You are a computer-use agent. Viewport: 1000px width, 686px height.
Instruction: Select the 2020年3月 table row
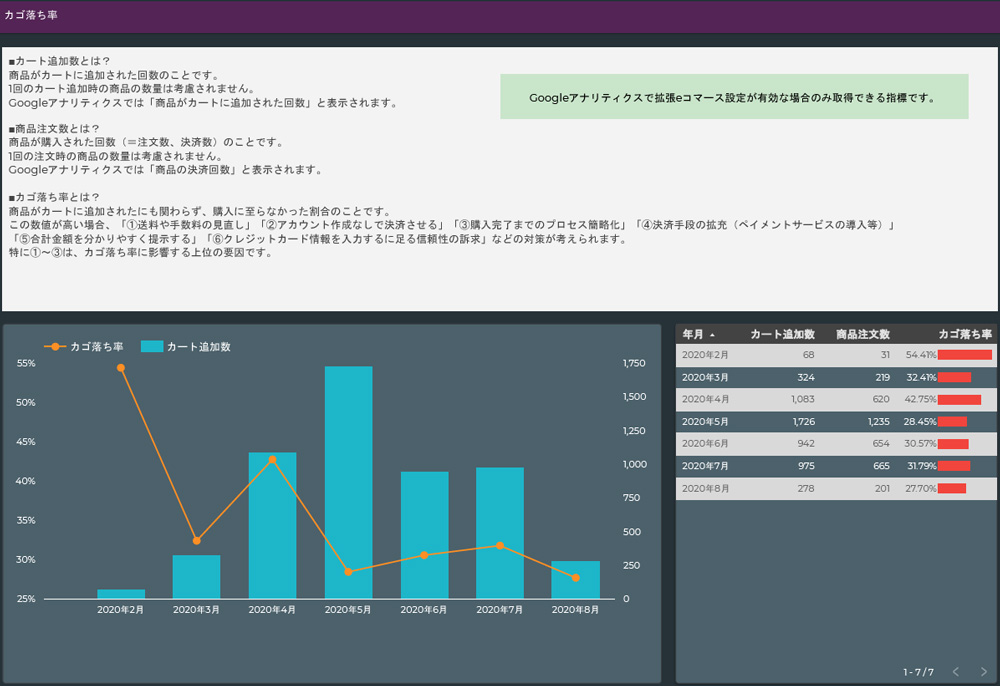pos(836,377)
